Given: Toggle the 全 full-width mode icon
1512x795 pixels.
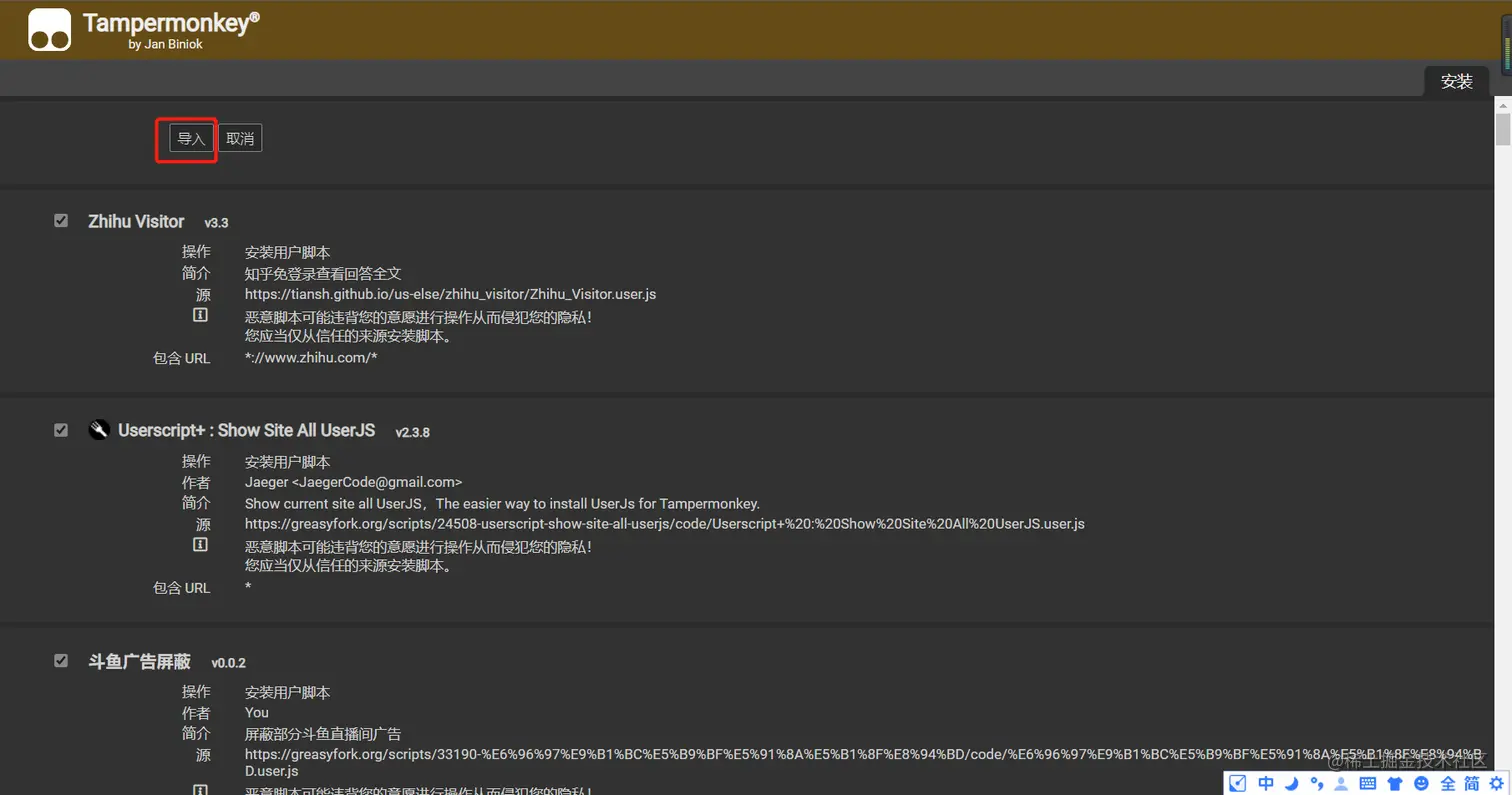Looking at the screenshot, I should [1448, 782].
